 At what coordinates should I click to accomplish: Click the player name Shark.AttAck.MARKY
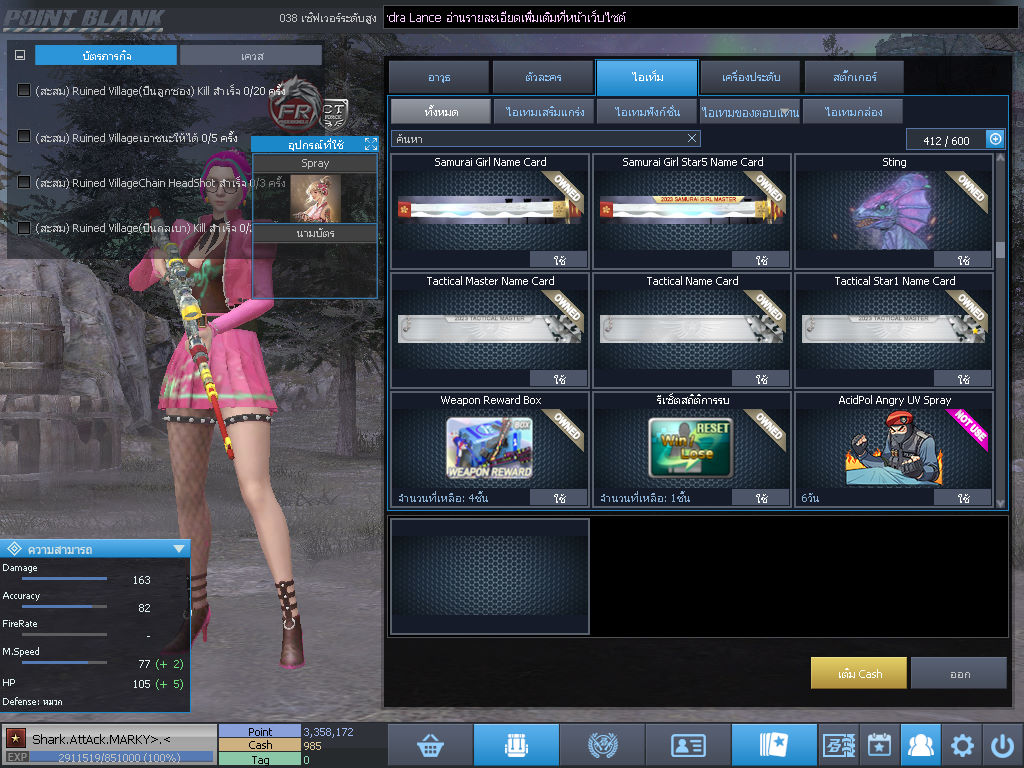point(101,739)
